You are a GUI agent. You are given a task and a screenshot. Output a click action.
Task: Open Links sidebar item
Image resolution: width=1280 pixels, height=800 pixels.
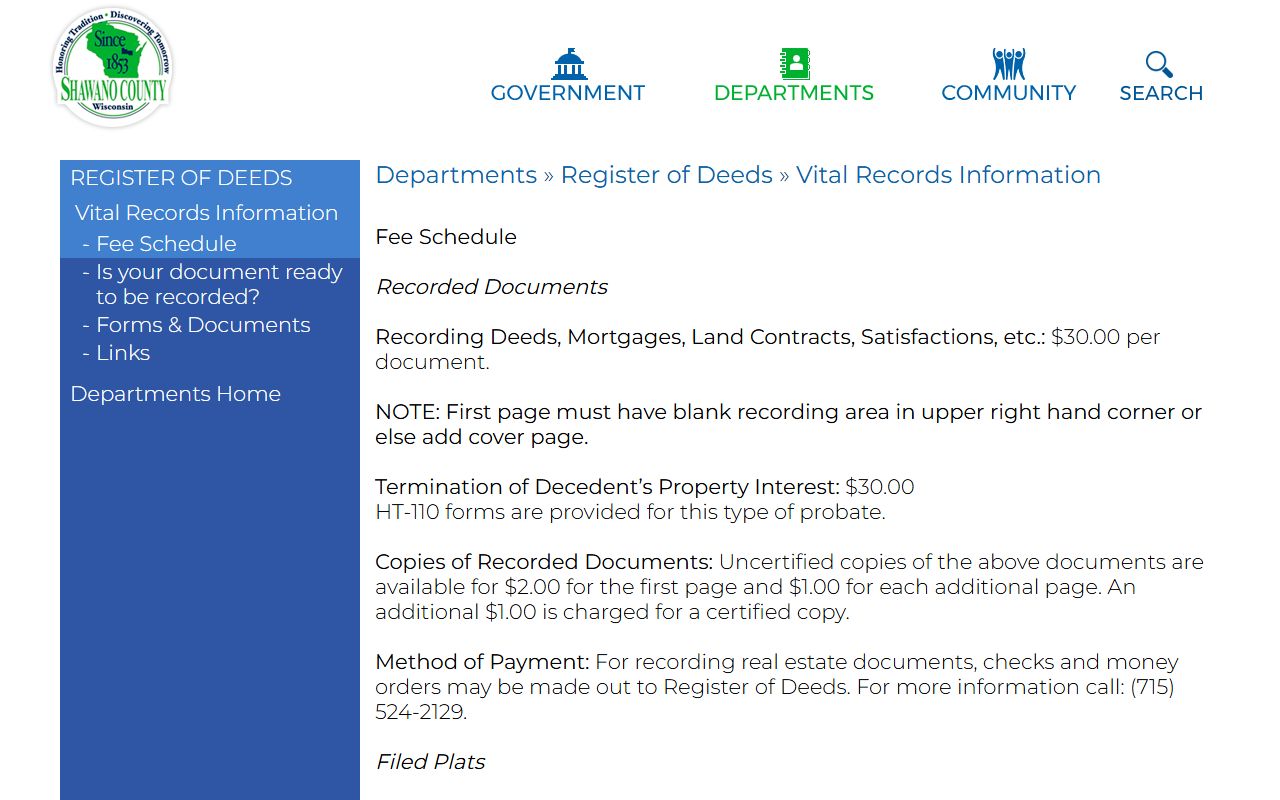click(x=123, y=353)
